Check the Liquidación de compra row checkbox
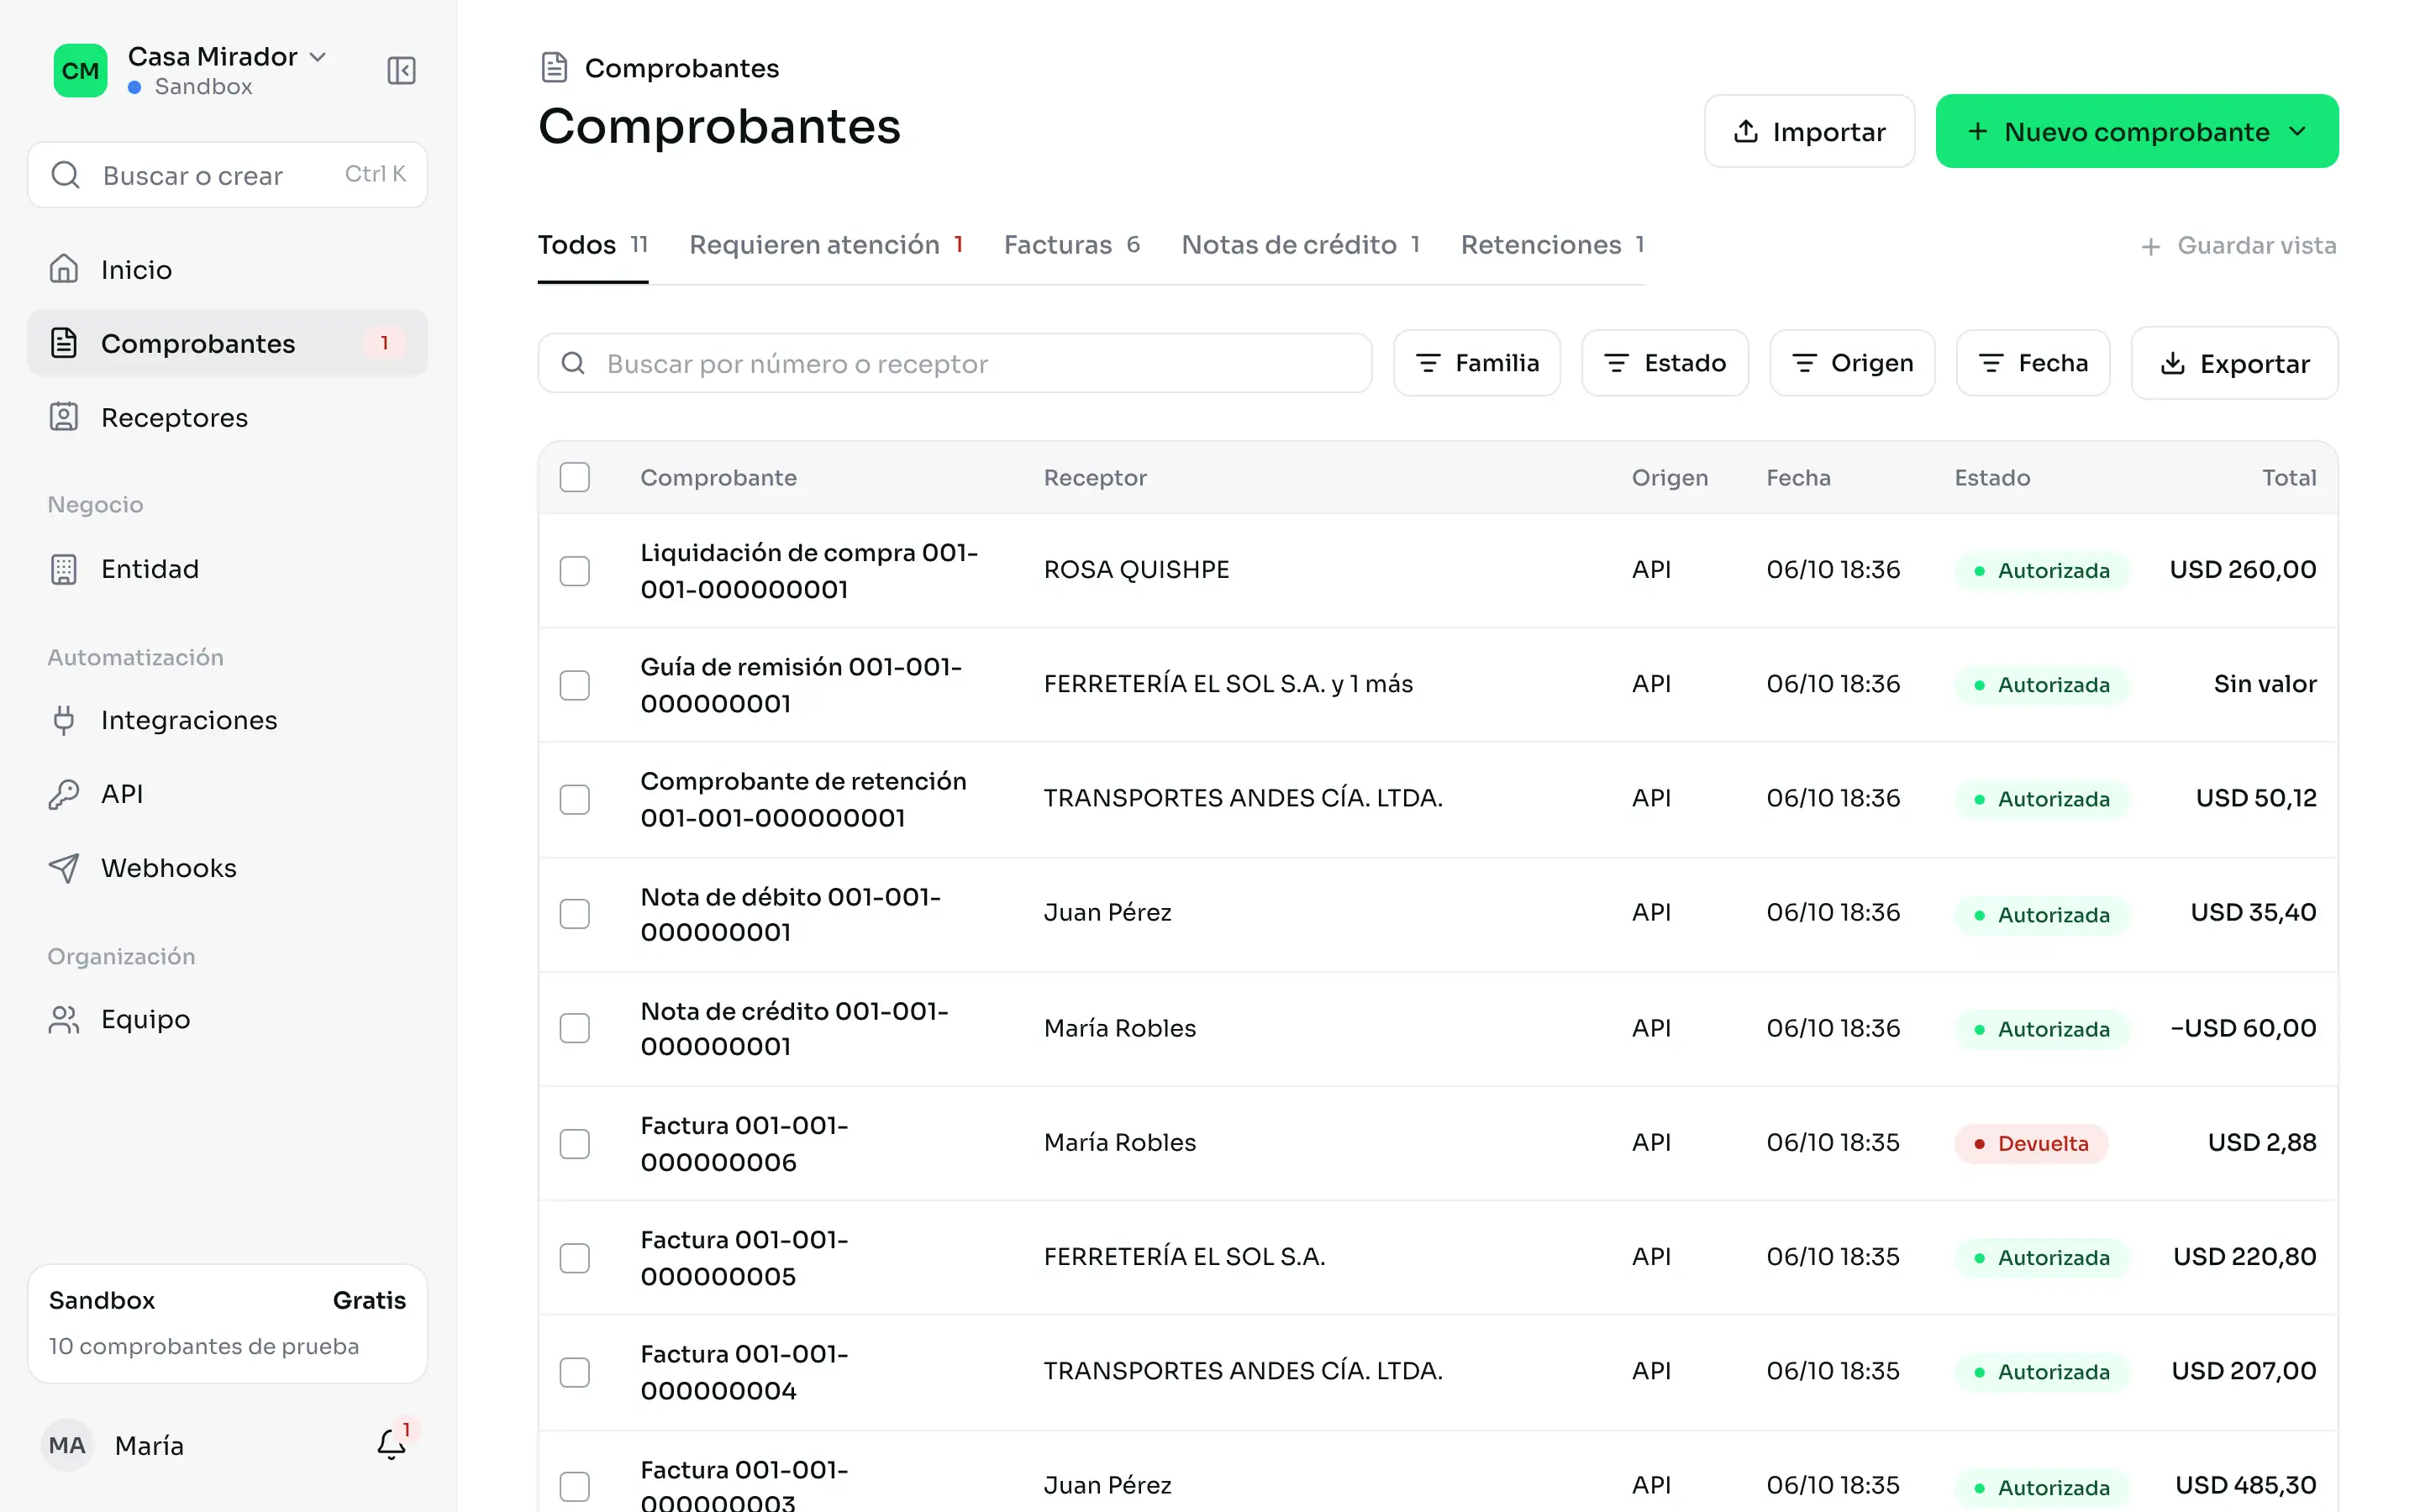 click(x=575, y=571)
